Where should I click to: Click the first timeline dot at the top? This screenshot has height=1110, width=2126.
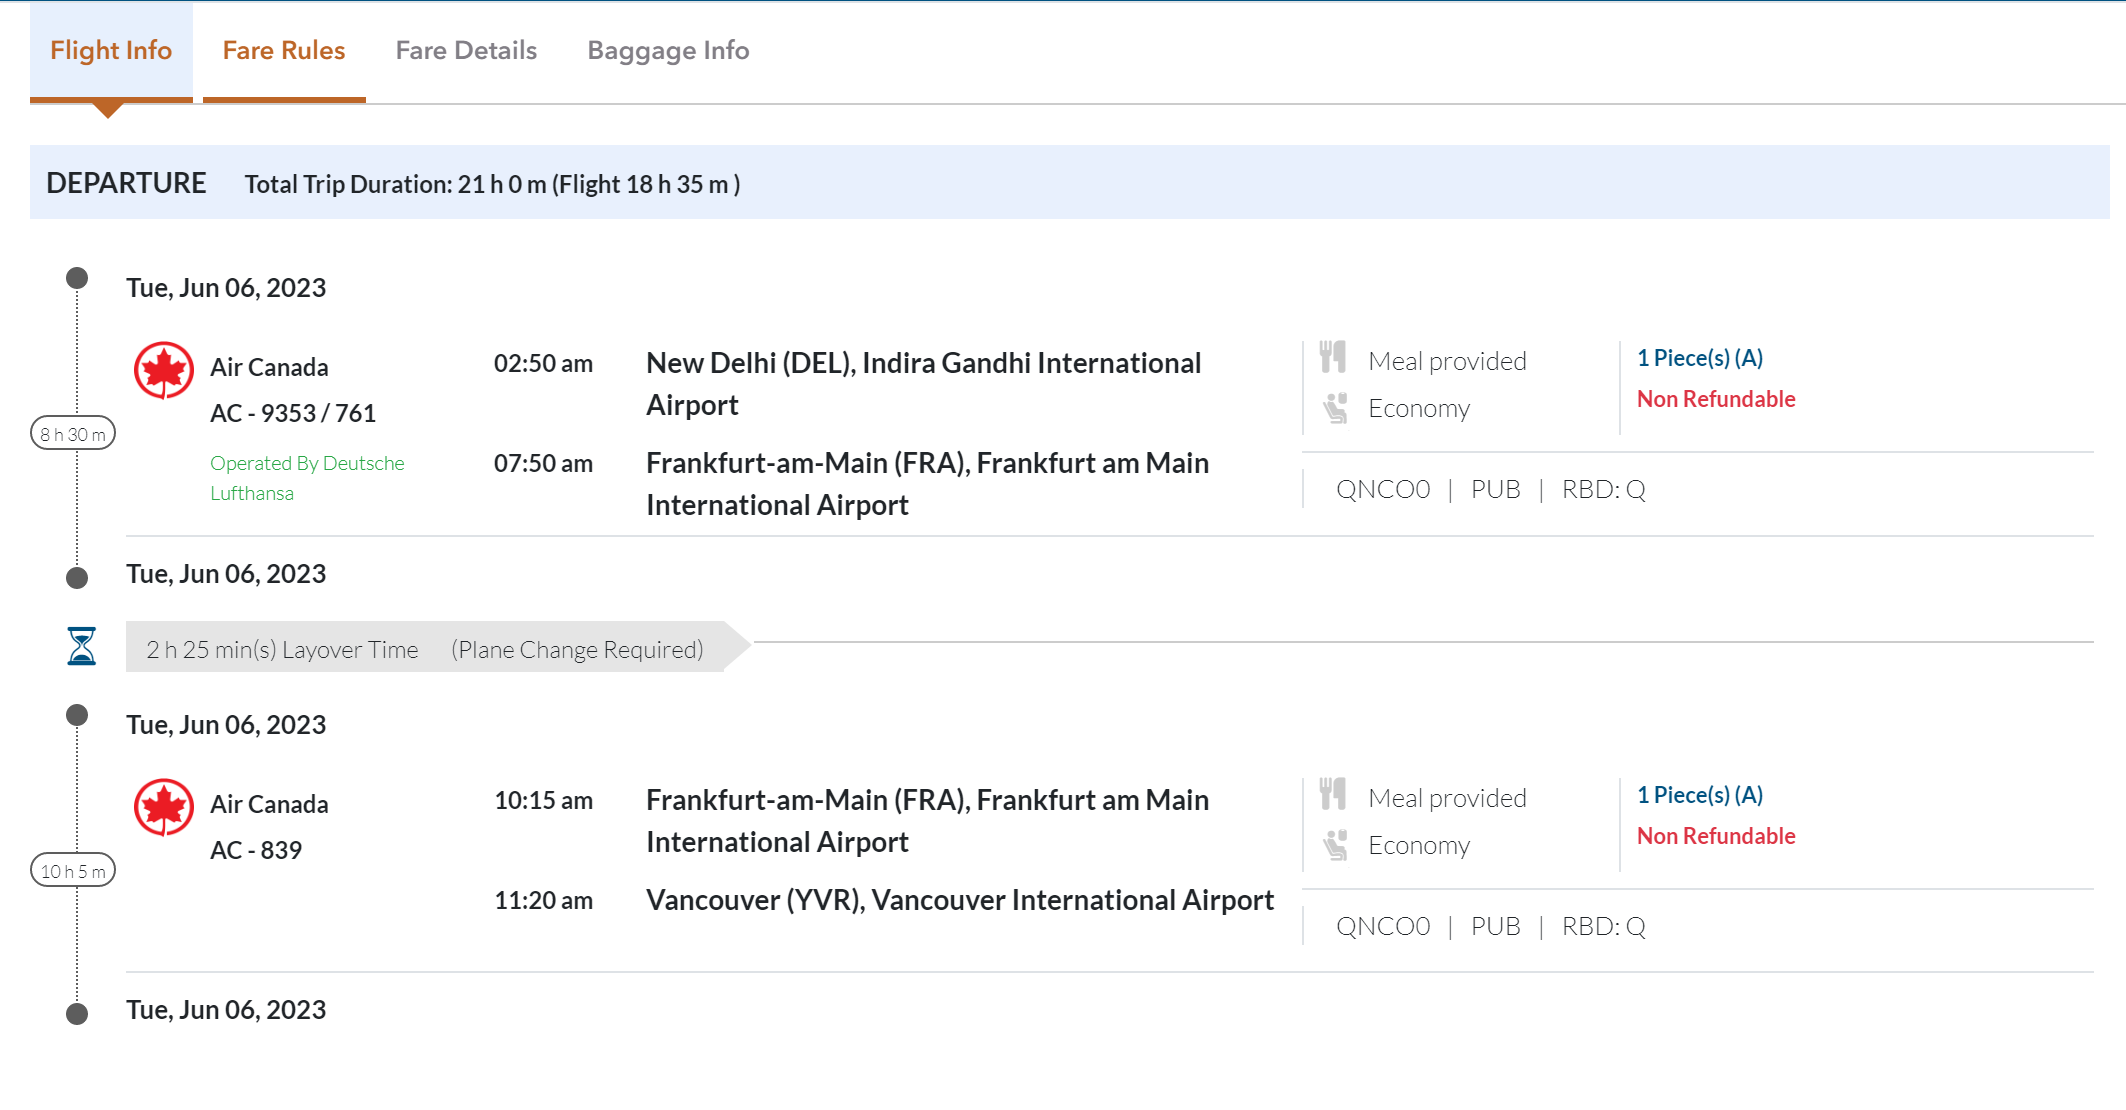click(x=77, y=278)
